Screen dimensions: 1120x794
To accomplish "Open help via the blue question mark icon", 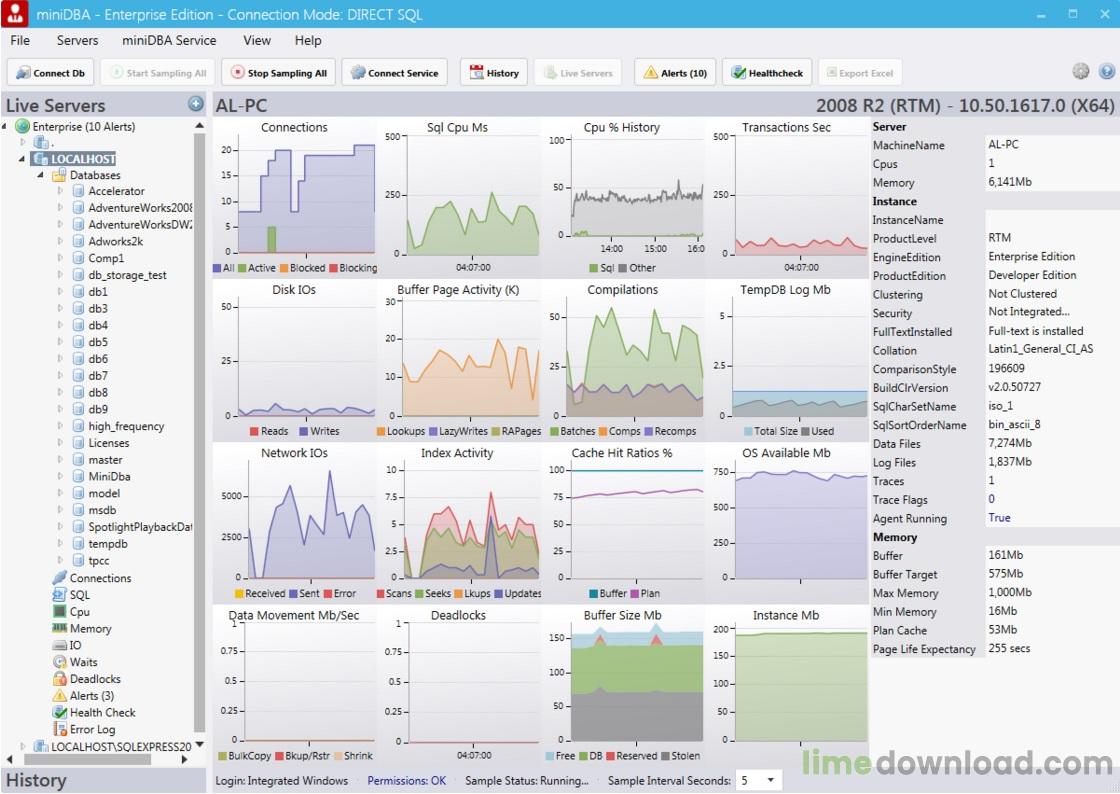I will [1106, 72].
